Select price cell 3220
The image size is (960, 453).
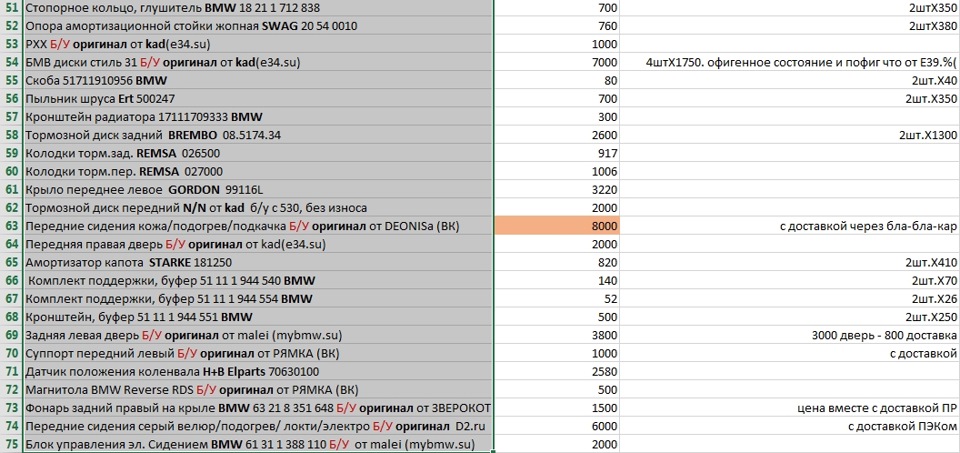pos(557,190)
